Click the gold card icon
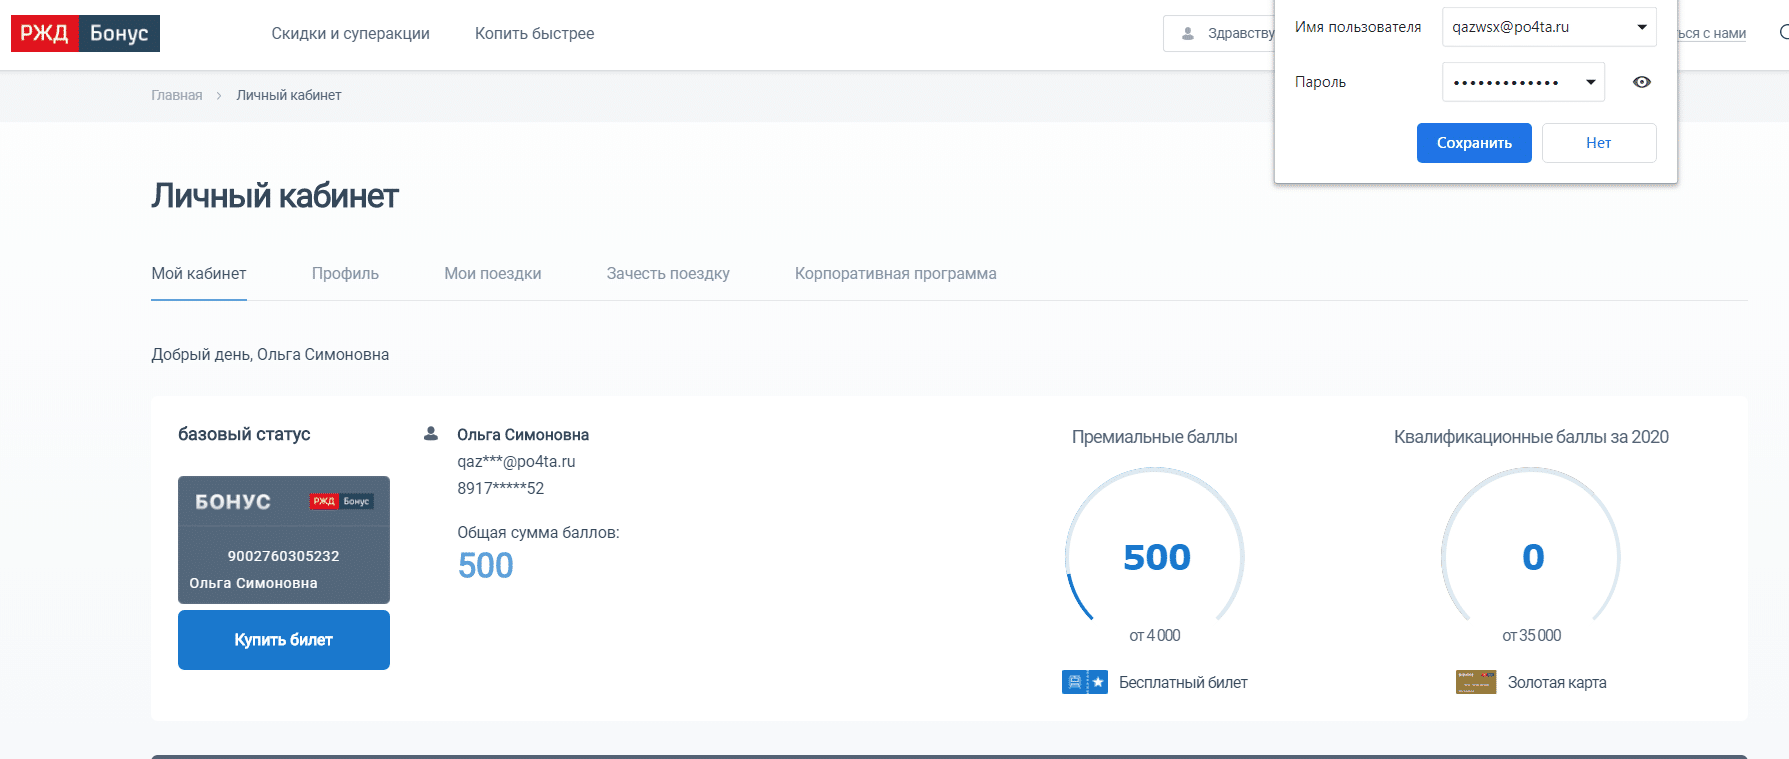Viewport: 1789px width, 759px height. (1475, 682)
